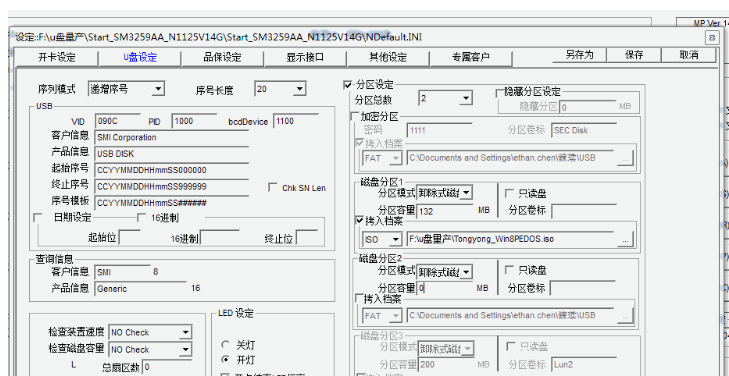729x376 pixels.
Task: Click the 终止序号 field
Action: [172, 186]
